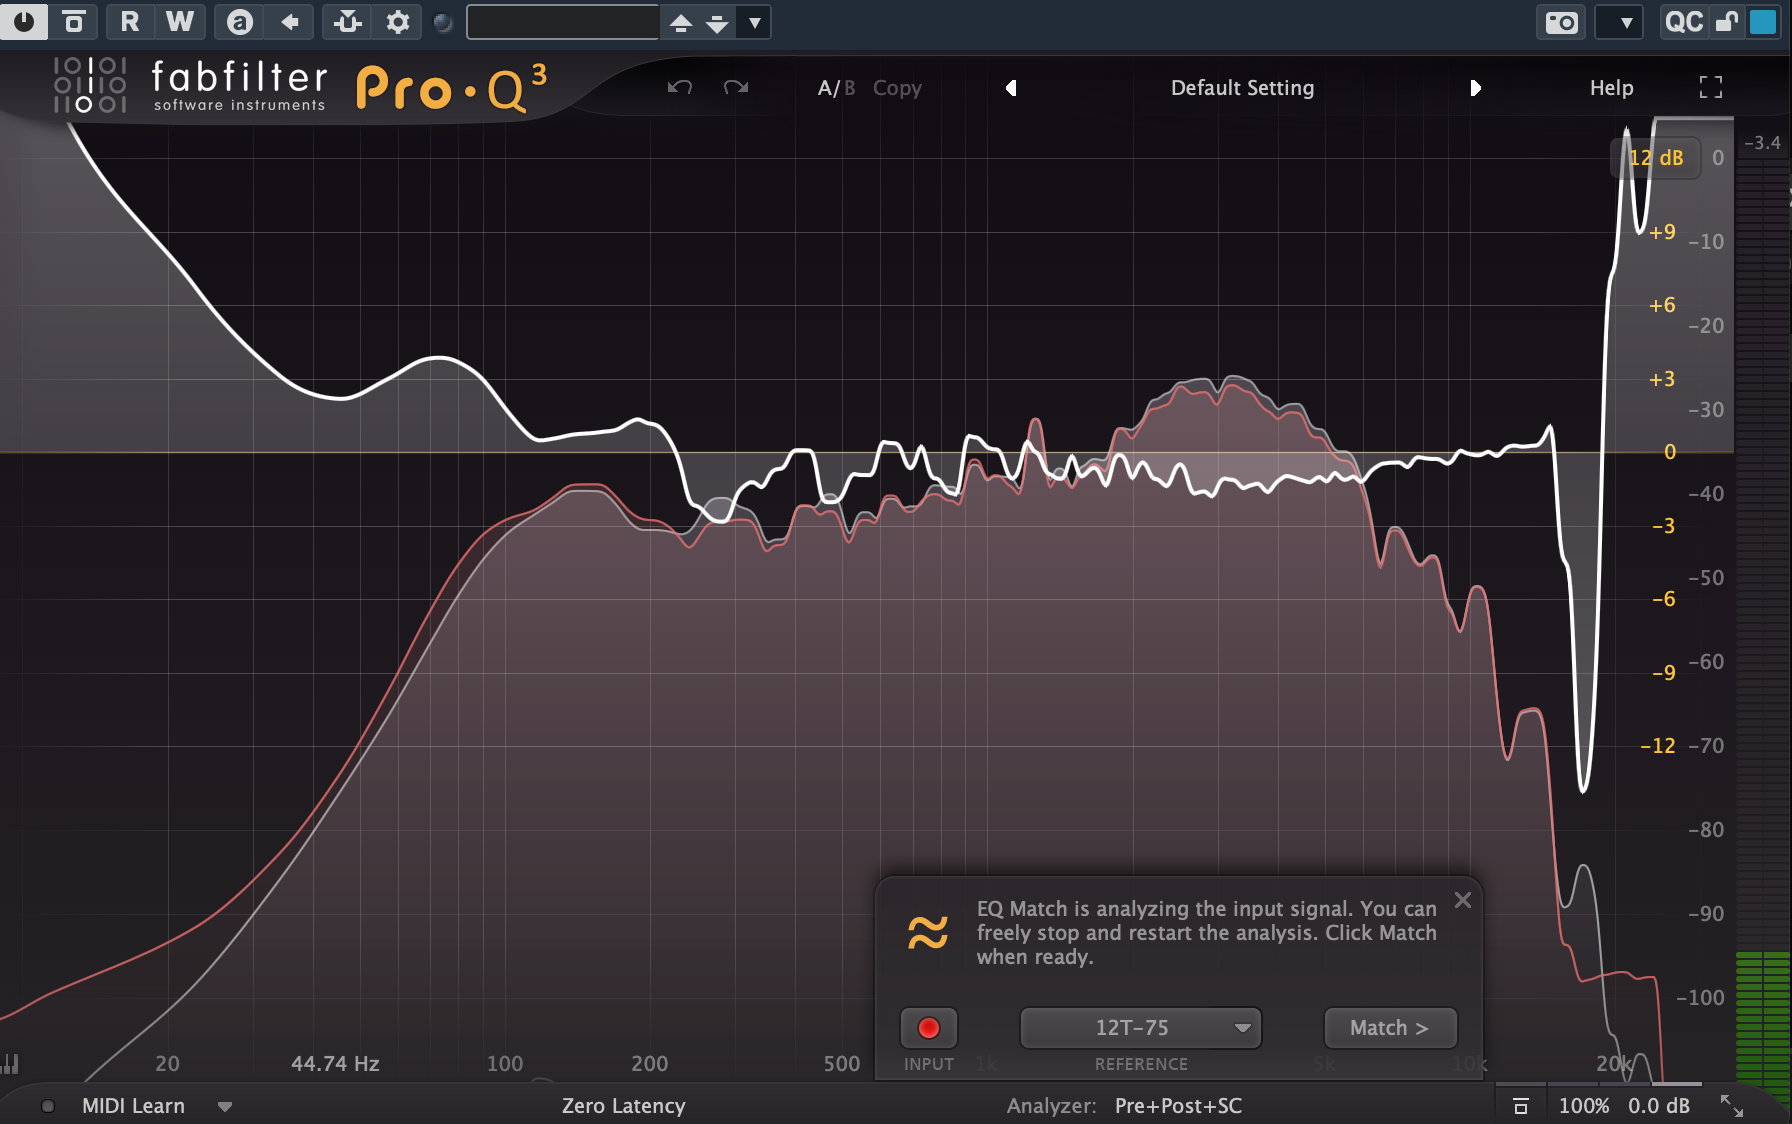Viewport: 1792px width, 1124px height.
Task: Click the Match > button
Action: [1390, 1028]
